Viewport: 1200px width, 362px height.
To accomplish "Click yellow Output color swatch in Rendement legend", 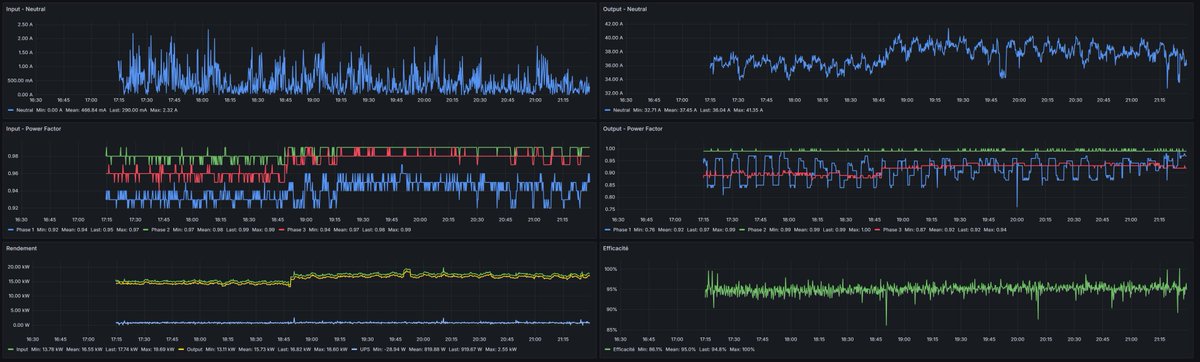I will coord(181,349).
